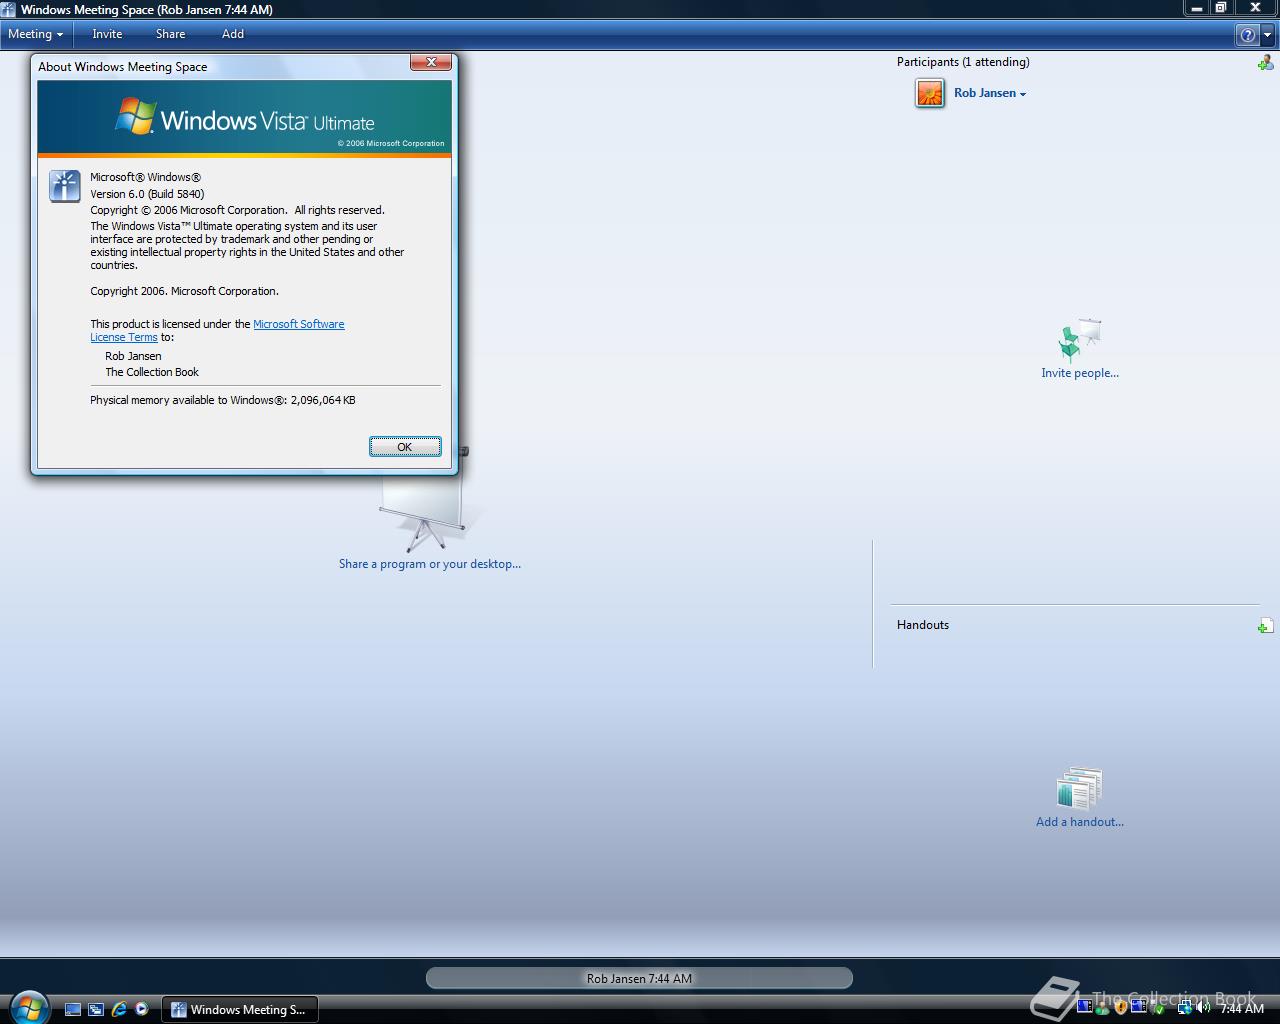The height and width of the screenshot is (1024, 1280).
Task: Click the Windows Vista Ultimate banner logo
Action: [x=245, y=118]
